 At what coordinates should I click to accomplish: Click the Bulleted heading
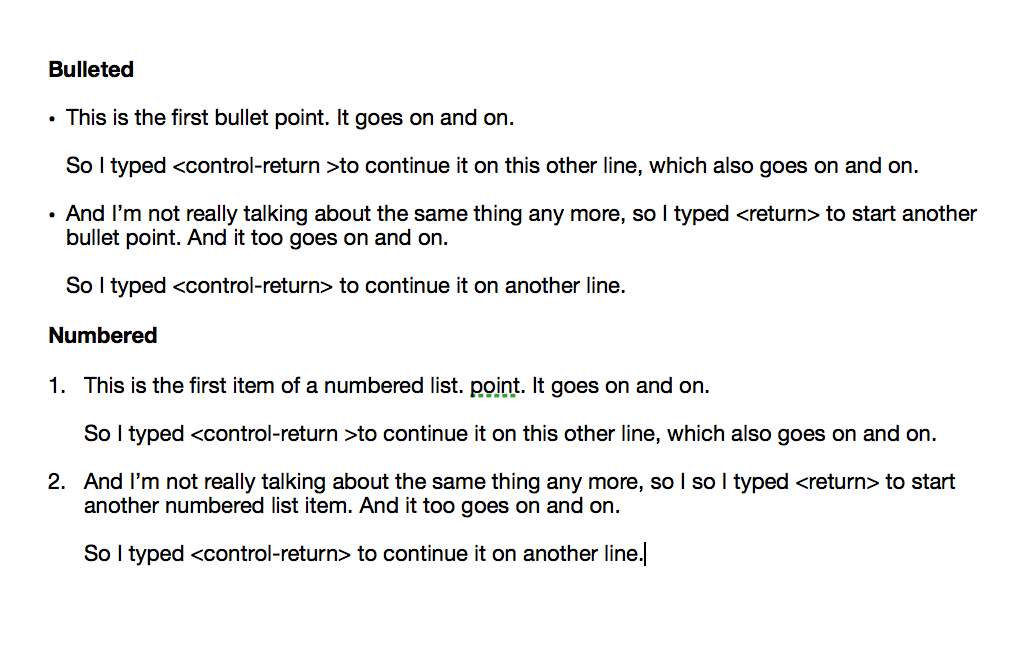tap(90, 70)
